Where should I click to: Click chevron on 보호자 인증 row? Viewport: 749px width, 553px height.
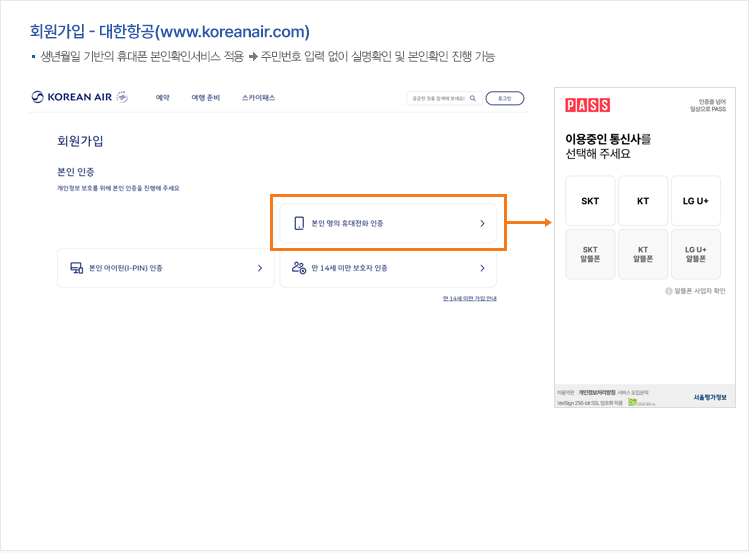tap(482, 268)
